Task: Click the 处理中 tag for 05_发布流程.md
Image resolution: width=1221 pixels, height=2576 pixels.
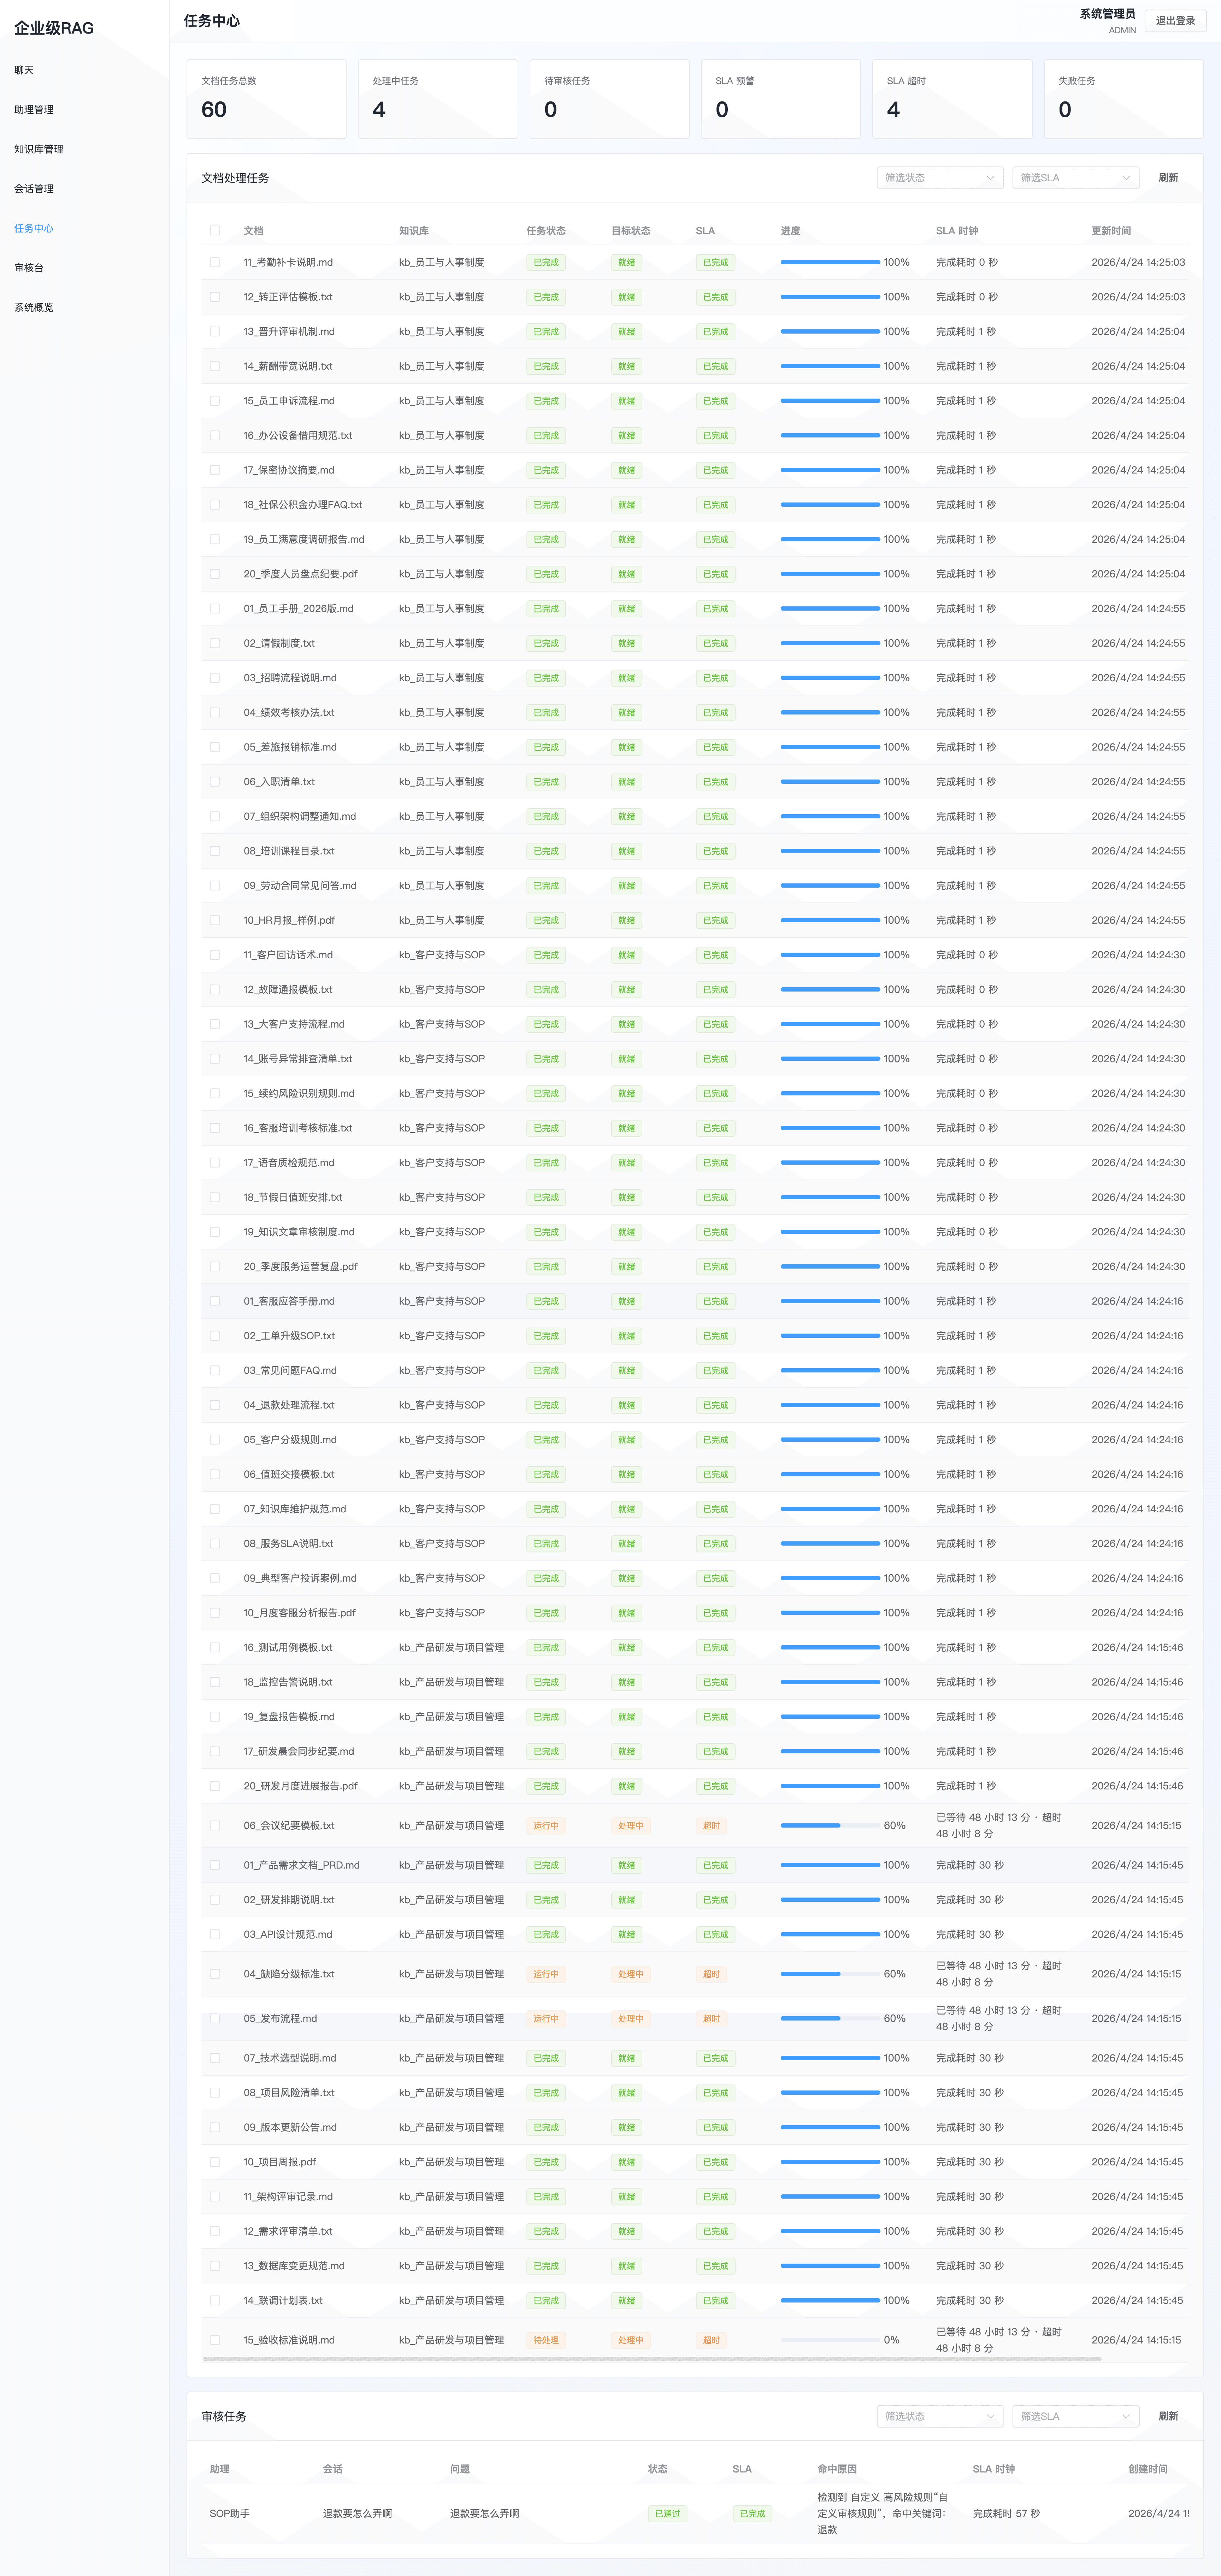Action: [631, 2018]
